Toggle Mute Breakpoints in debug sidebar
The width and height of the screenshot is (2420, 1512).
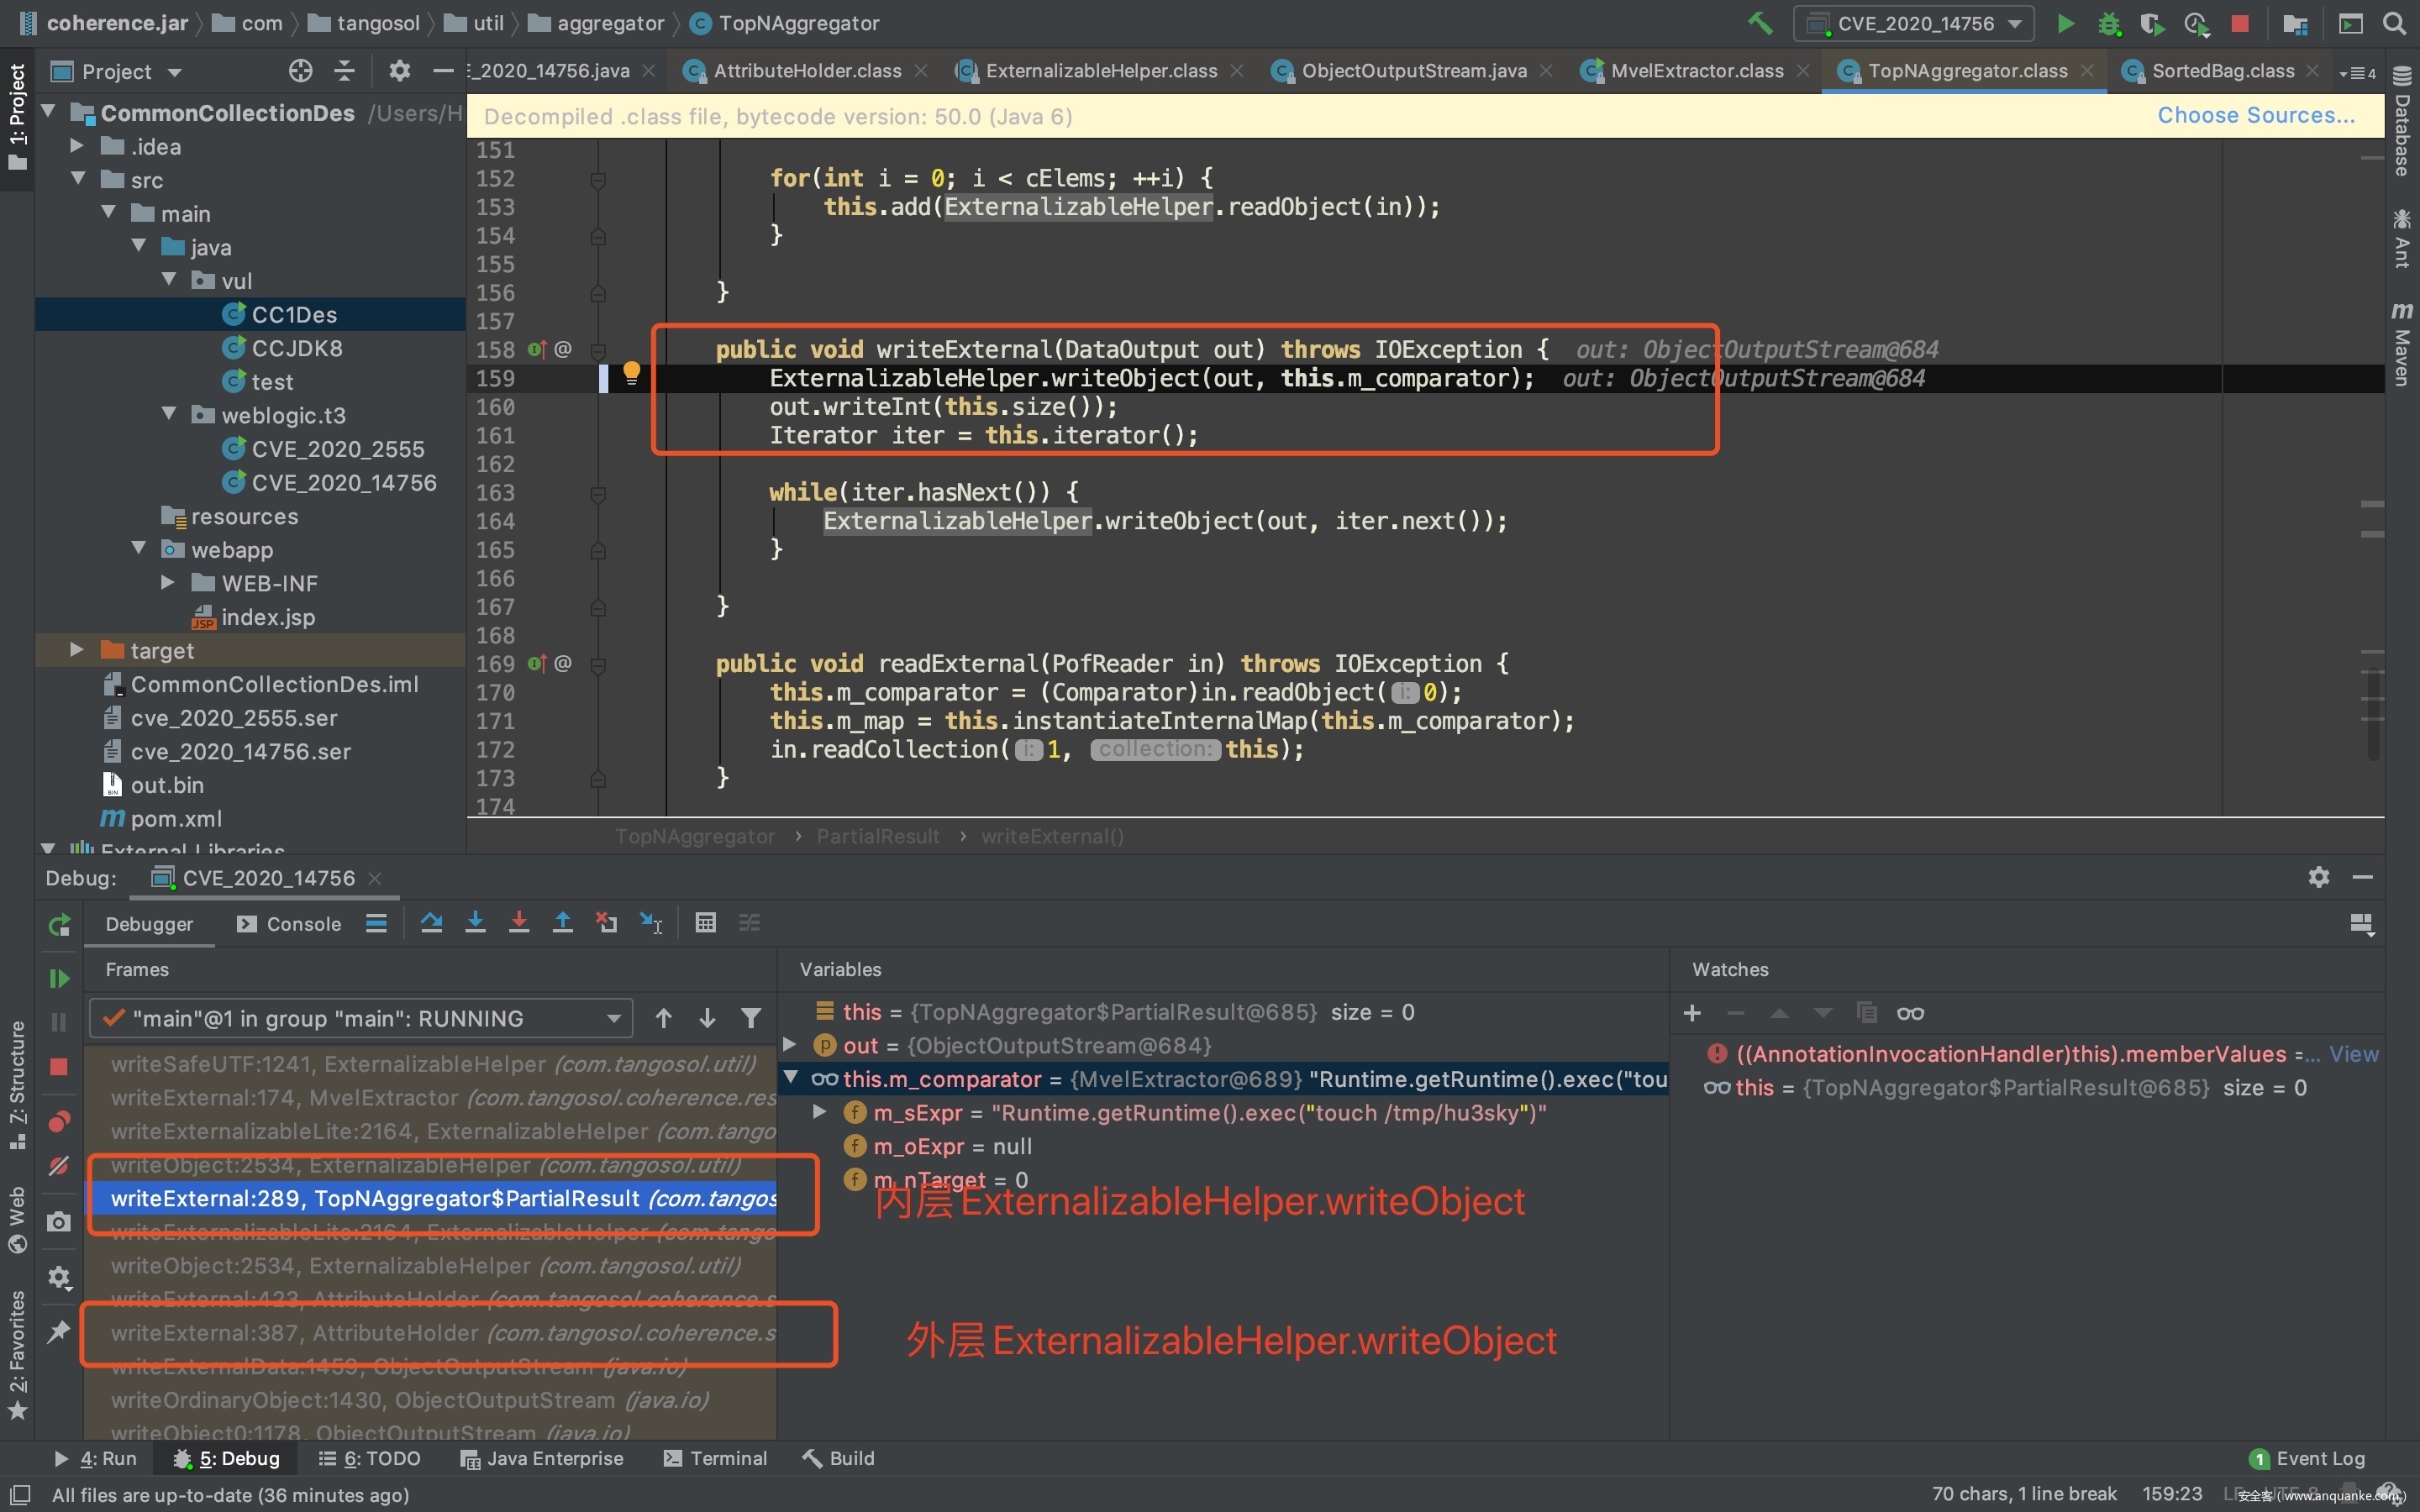(x=59, y=1166)
